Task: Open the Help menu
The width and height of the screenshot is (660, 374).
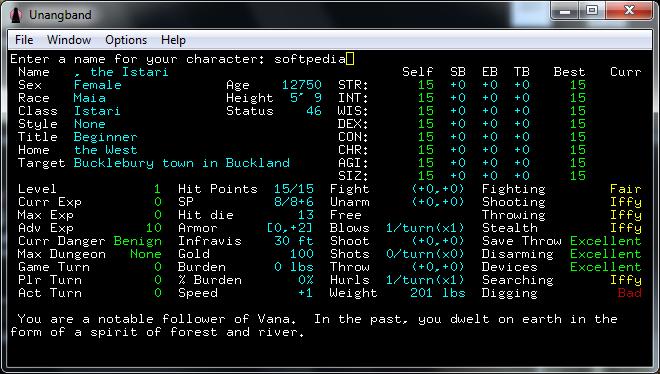Action: click(x=173, y=40)
